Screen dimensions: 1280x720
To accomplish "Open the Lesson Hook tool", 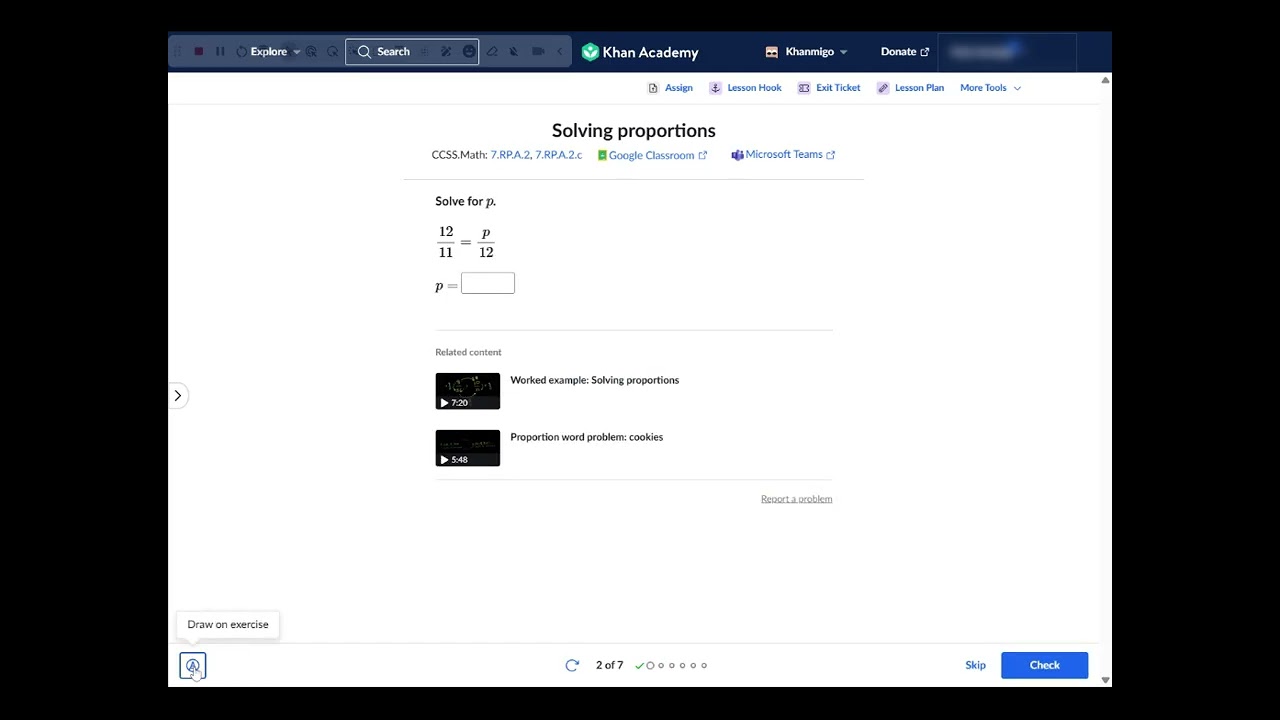I will [x=745, y=88].
